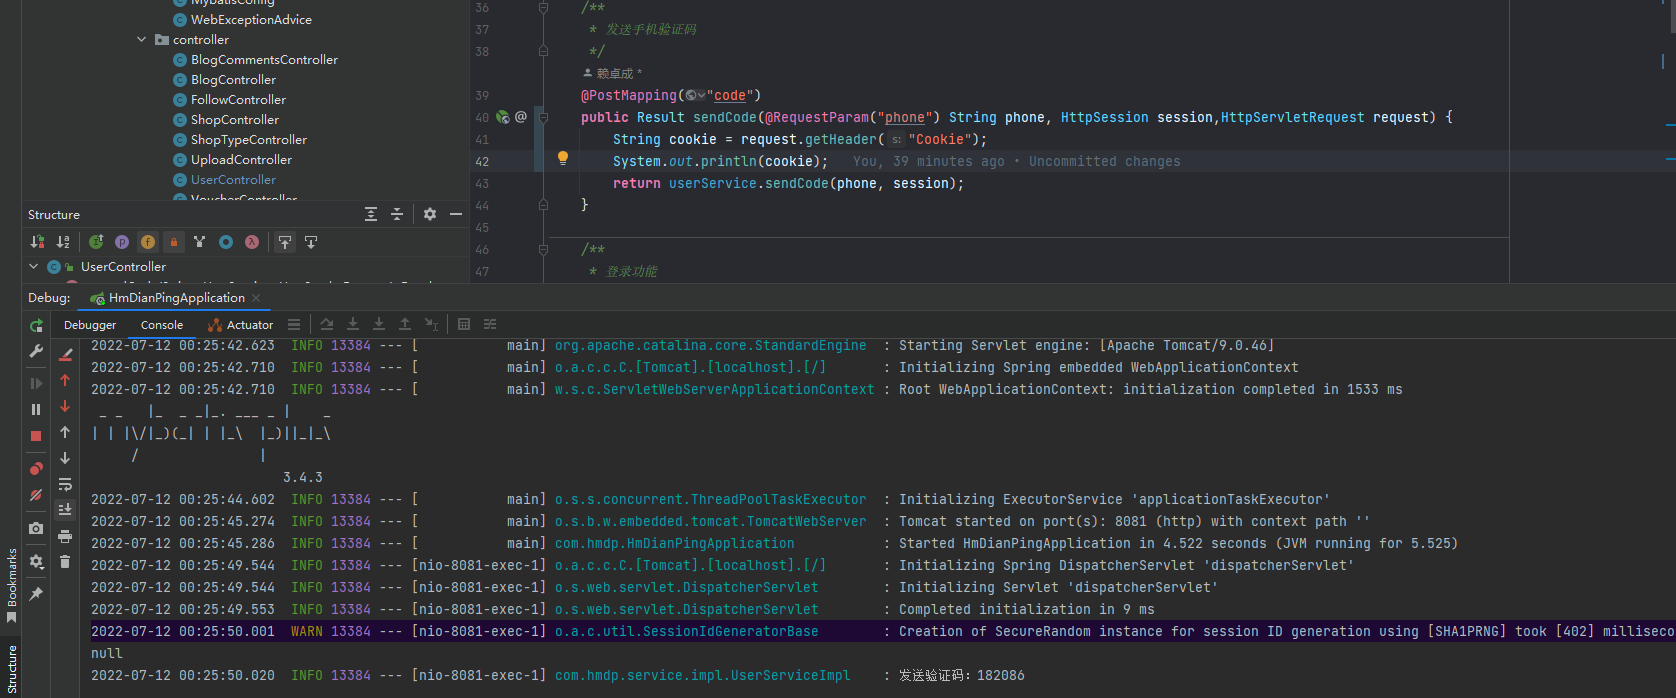Hide the Structure panel
The width and height of the screenshot is (1676, 698).
coord(456,214)
